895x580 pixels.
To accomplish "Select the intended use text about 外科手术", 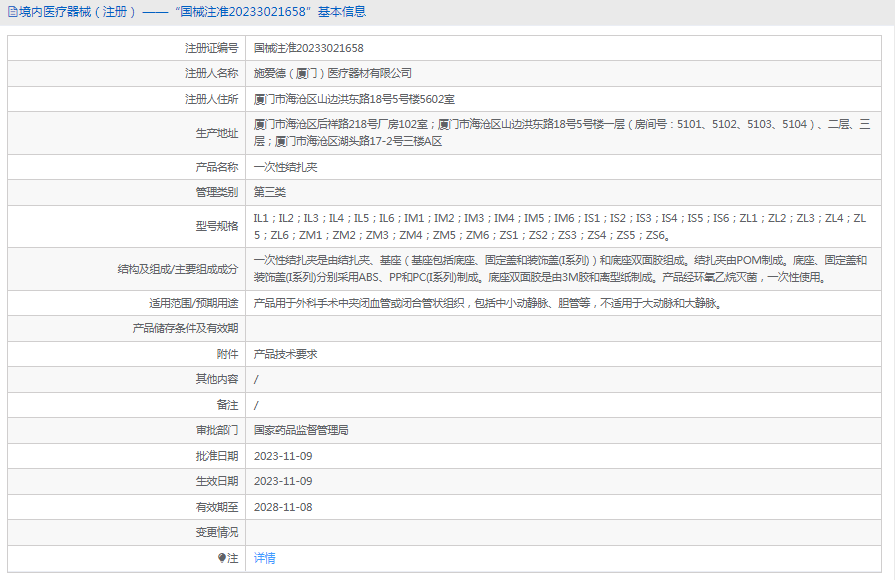I will coord(489,303).
